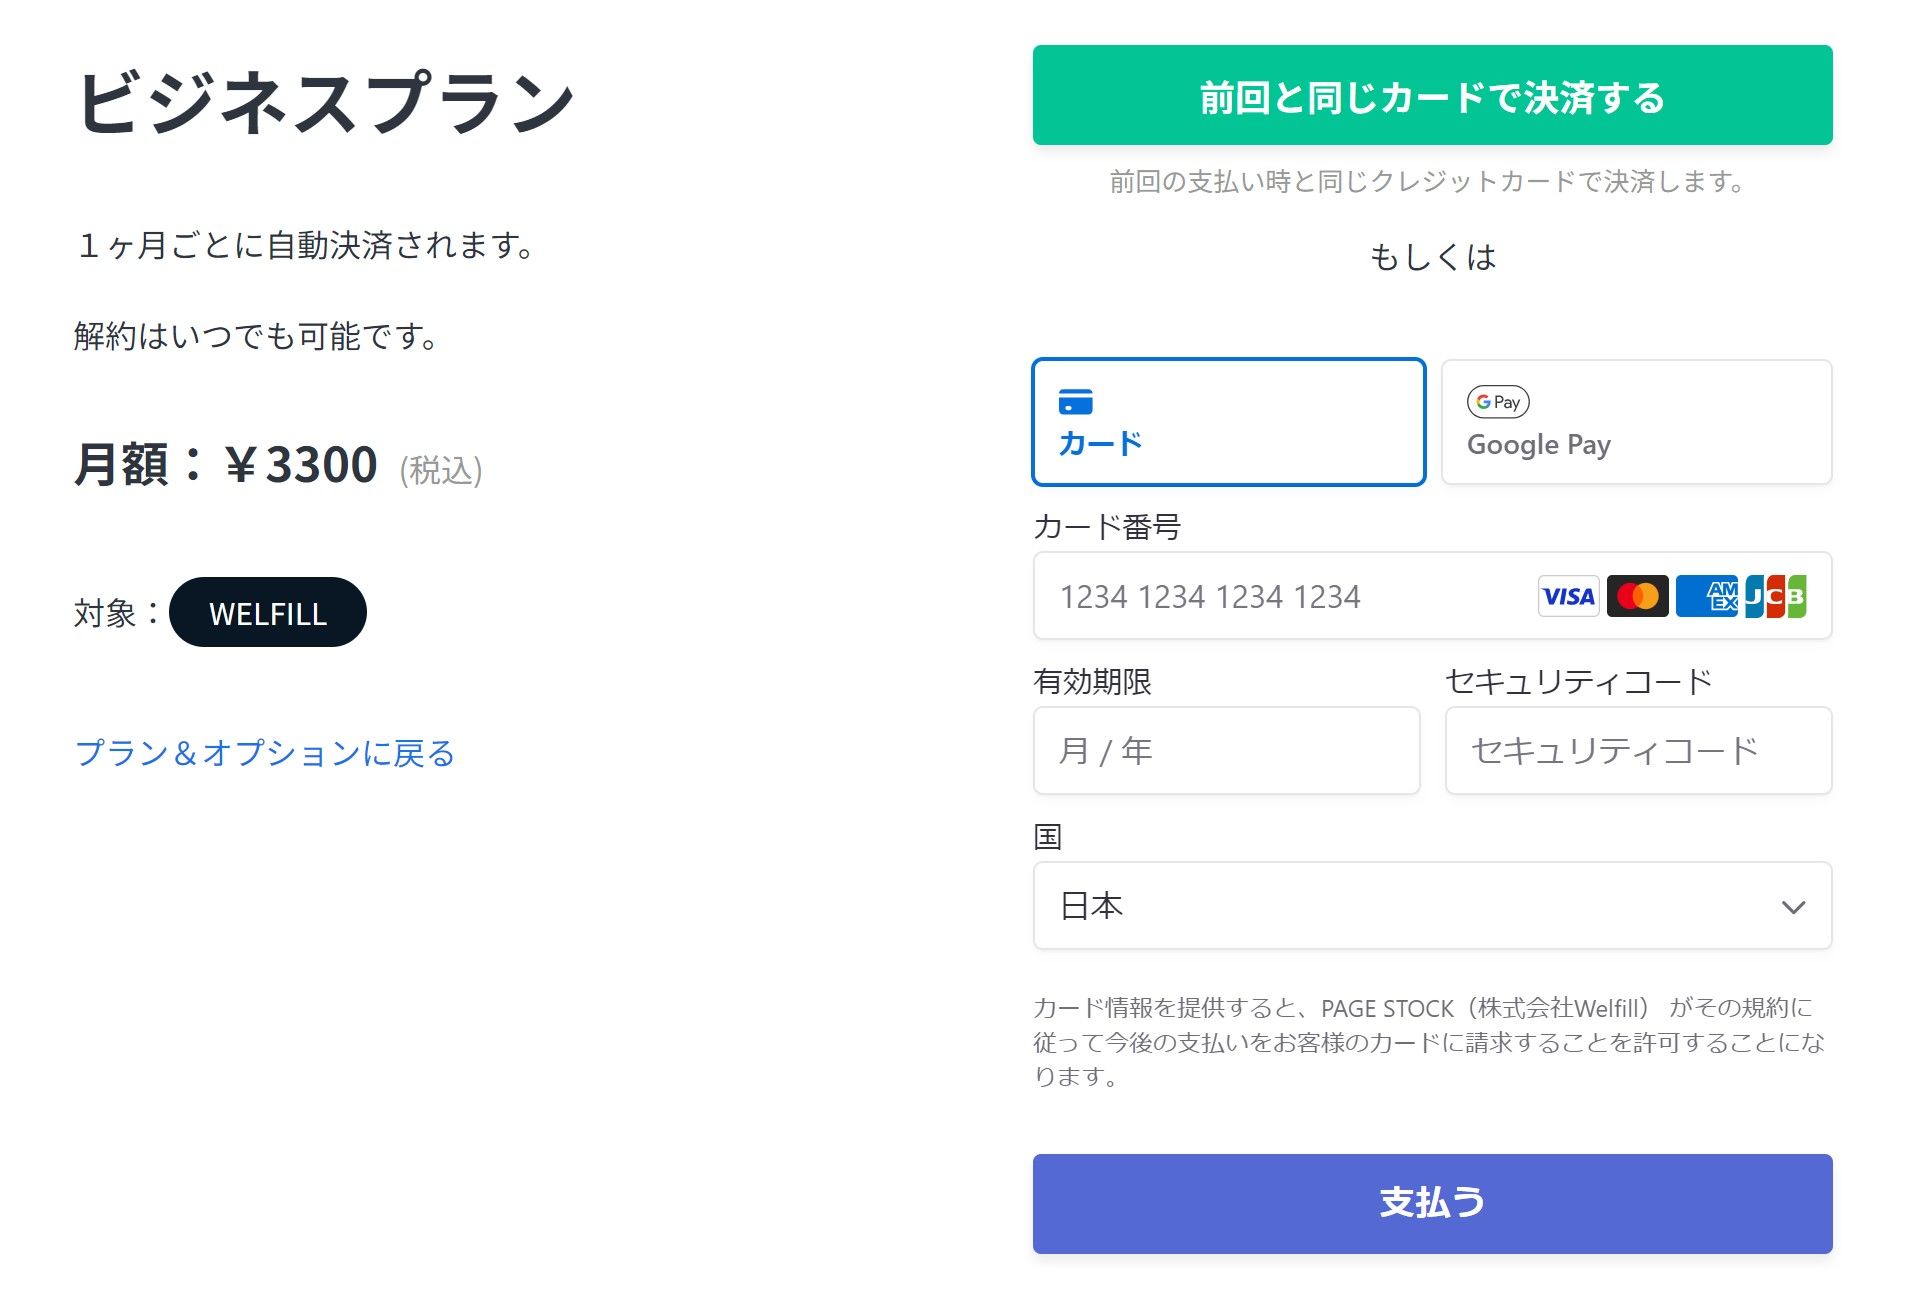Click the G Pay logo icon
The height and width of the screenshot is (1314, 1908).
[1497, 402]
